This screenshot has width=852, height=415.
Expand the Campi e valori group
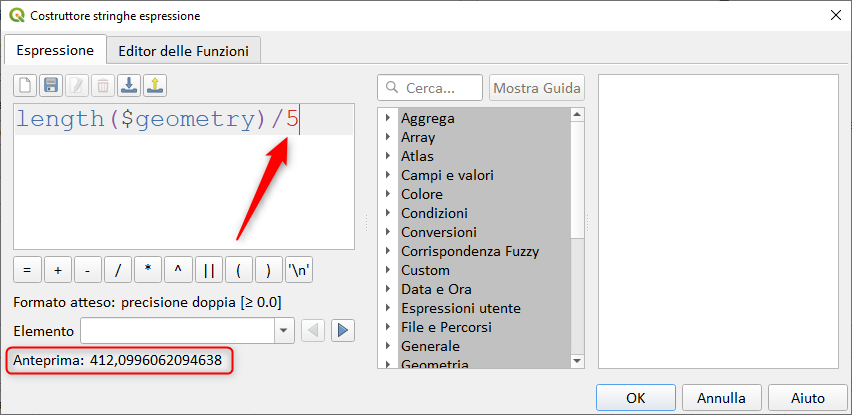[x=388, y=175]
